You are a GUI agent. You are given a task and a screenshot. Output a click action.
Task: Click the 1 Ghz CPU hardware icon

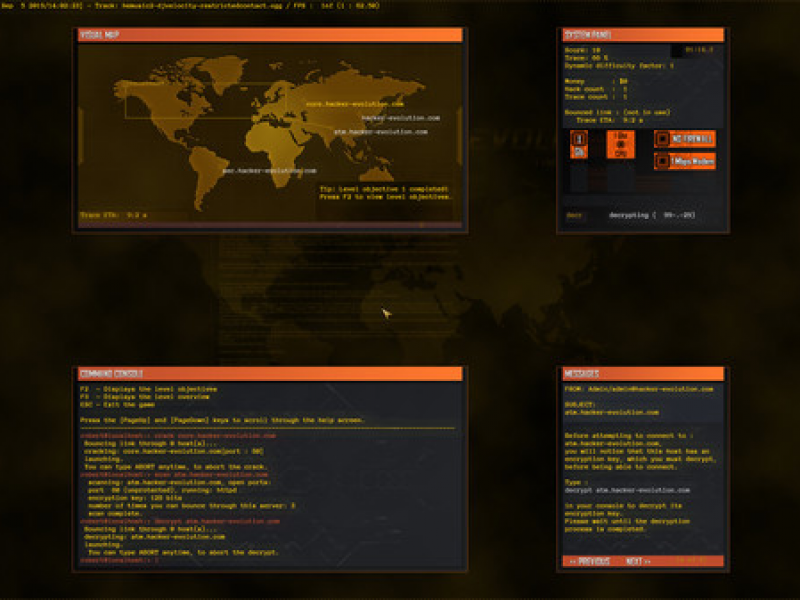click(x=620, y=144)
